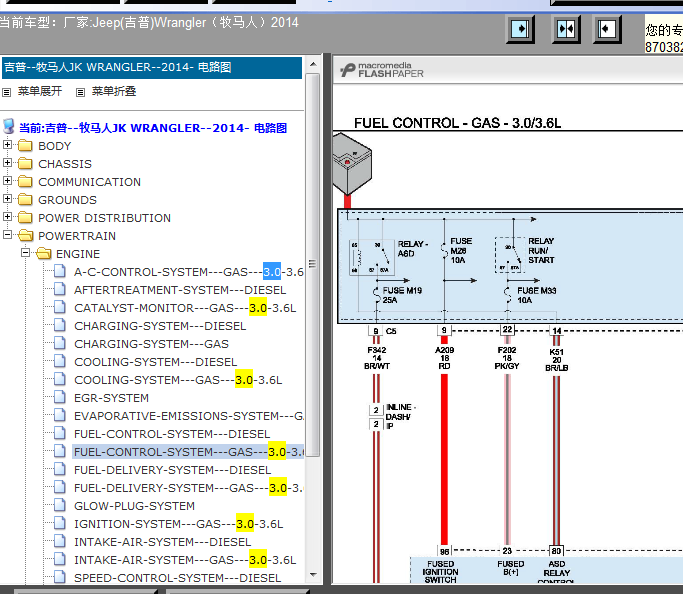Click the document icon for GLOW-PLUG-SYSTEM

pyautogui.click(x=60, y=505)
